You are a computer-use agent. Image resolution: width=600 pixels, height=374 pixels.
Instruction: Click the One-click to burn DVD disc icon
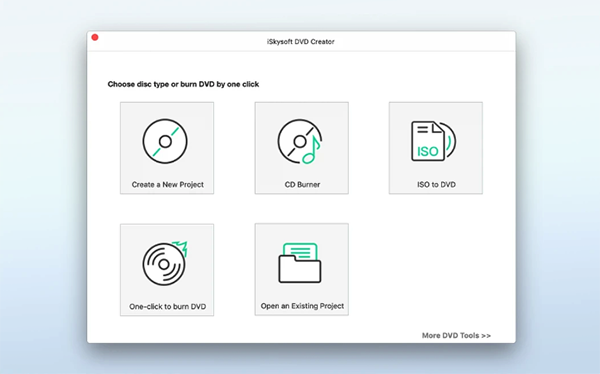165,263
